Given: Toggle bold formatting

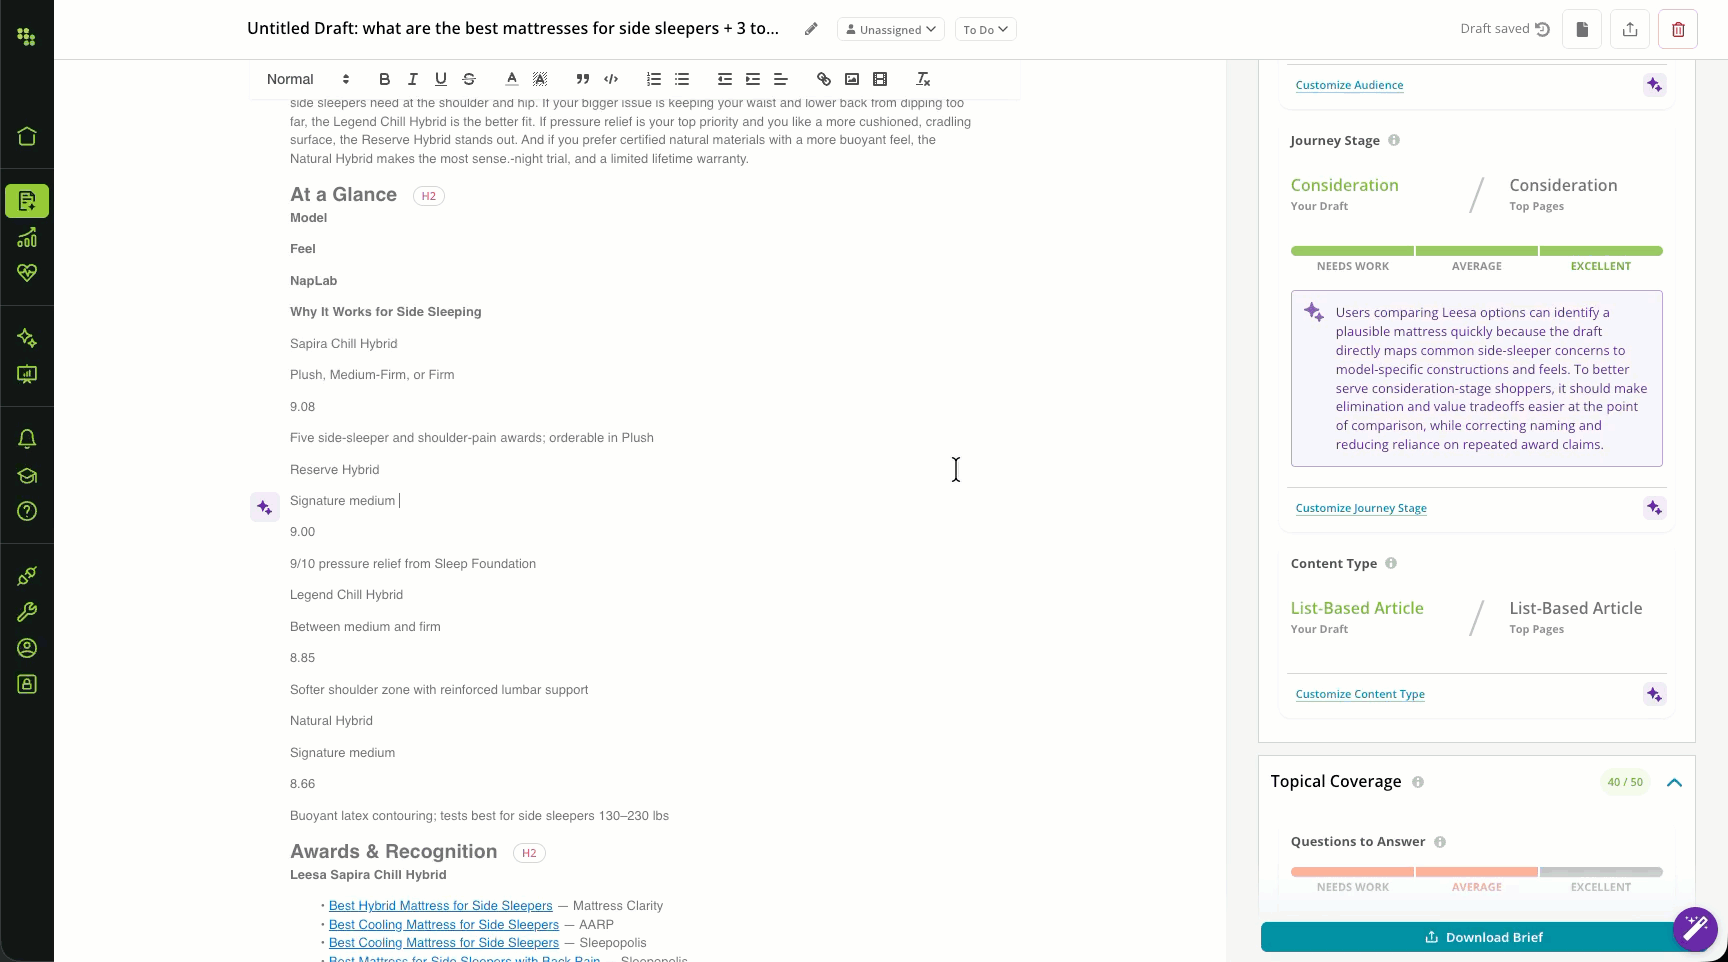Looking at the screenshot, I should [384, 79].
